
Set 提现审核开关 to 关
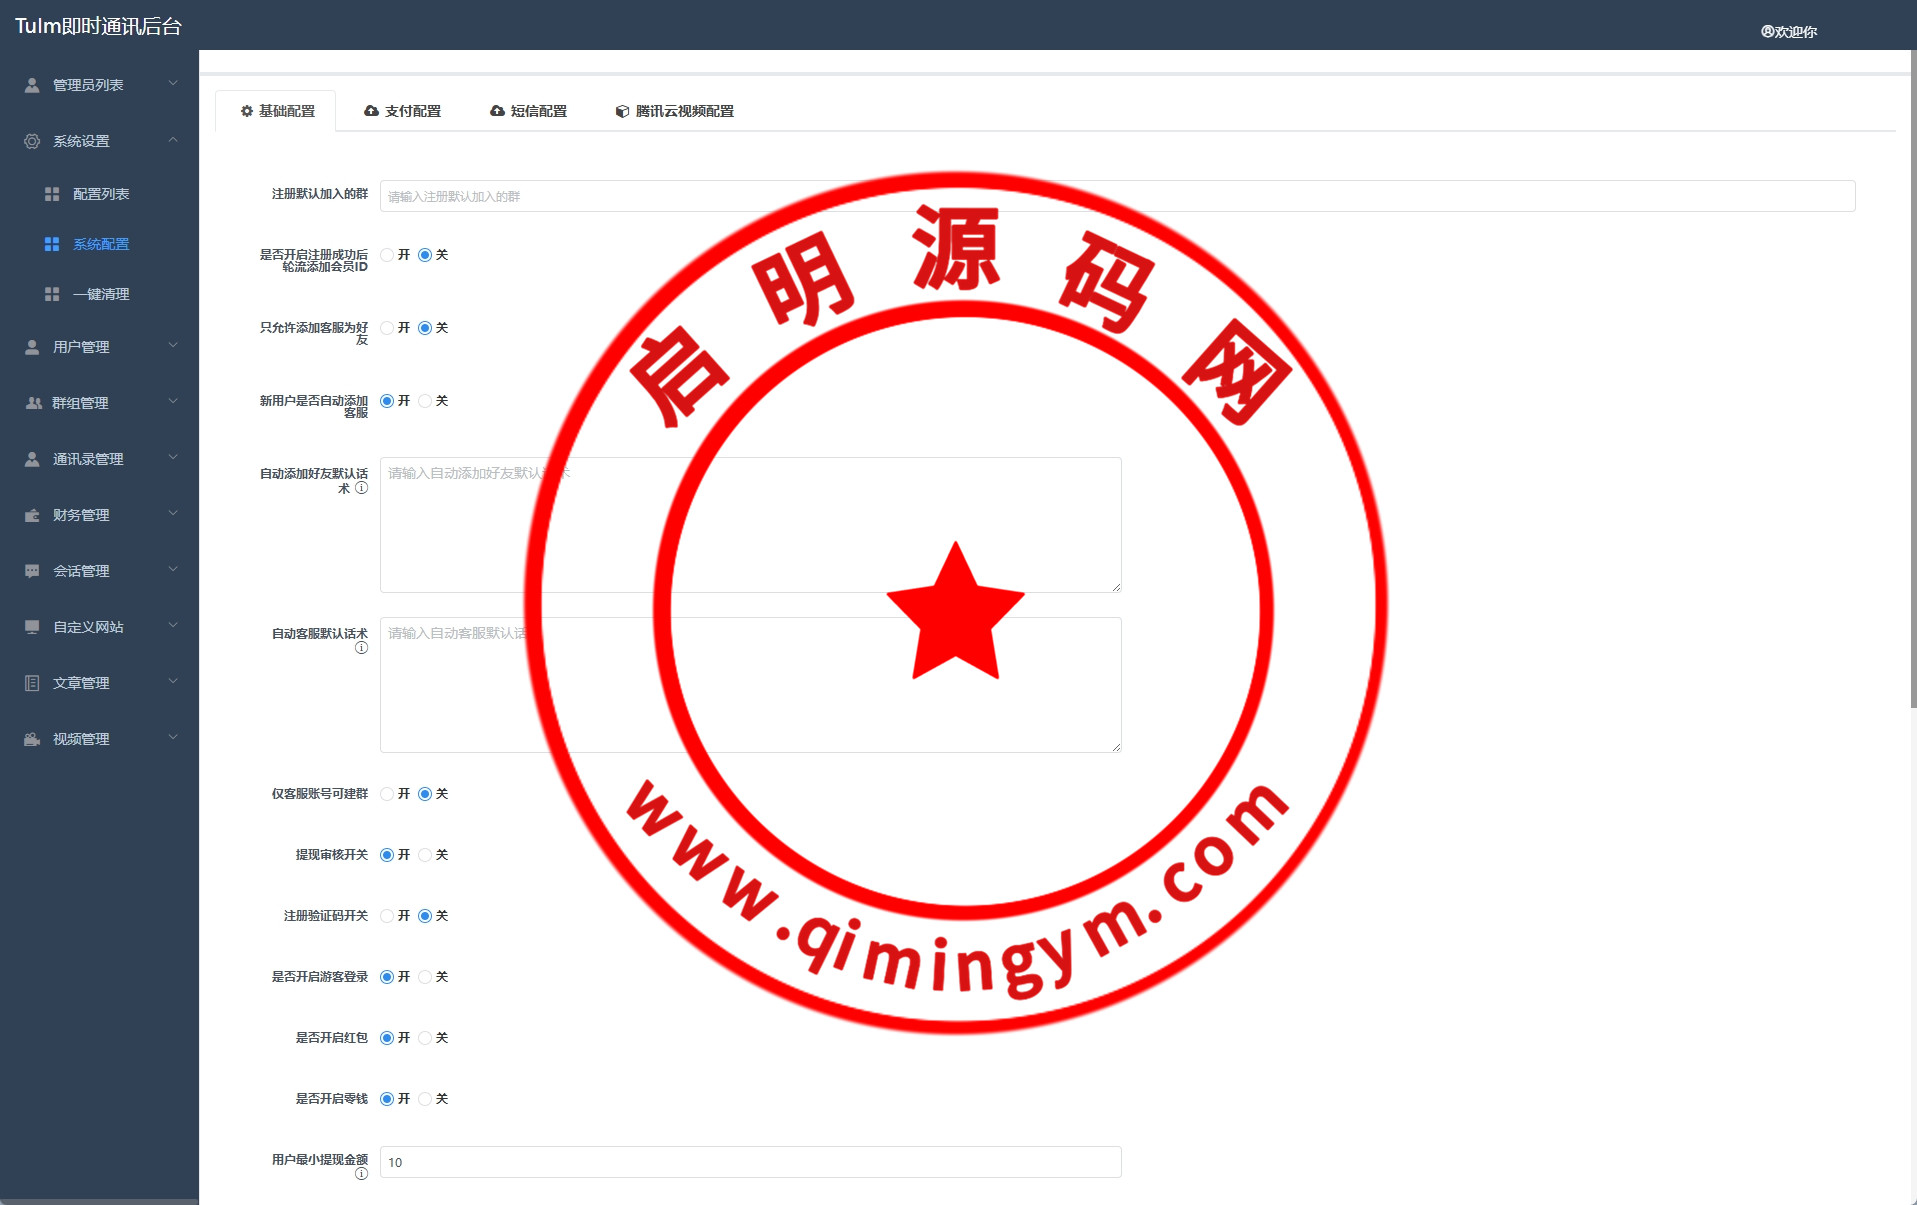click(x=425, y=855)
